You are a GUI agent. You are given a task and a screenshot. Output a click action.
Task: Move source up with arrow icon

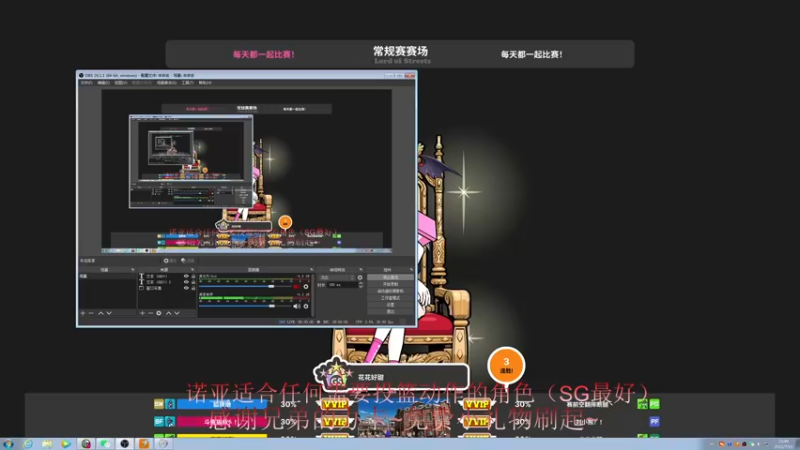pyautogui.click(x=169, y=313)
